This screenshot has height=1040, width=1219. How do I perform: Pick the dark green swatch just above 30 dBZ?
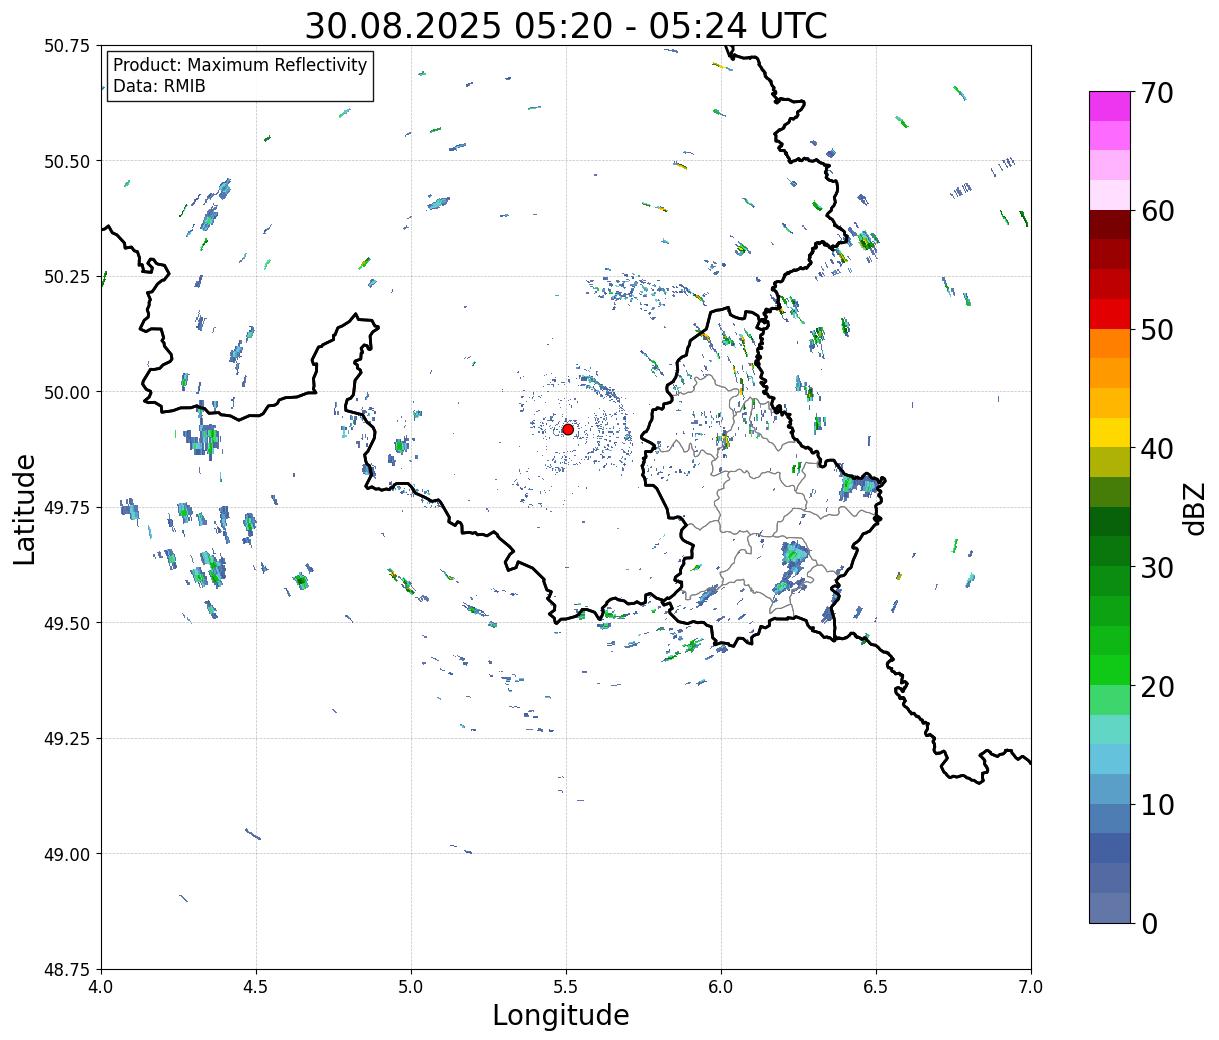(x=1110, y=551)
